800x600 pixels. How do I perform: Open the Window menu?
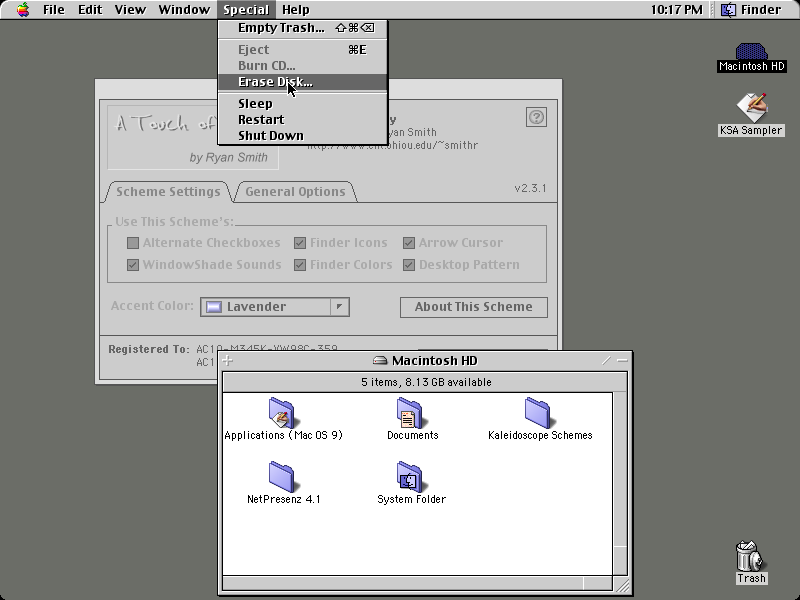pyautogui.click(x=184, y=10)
